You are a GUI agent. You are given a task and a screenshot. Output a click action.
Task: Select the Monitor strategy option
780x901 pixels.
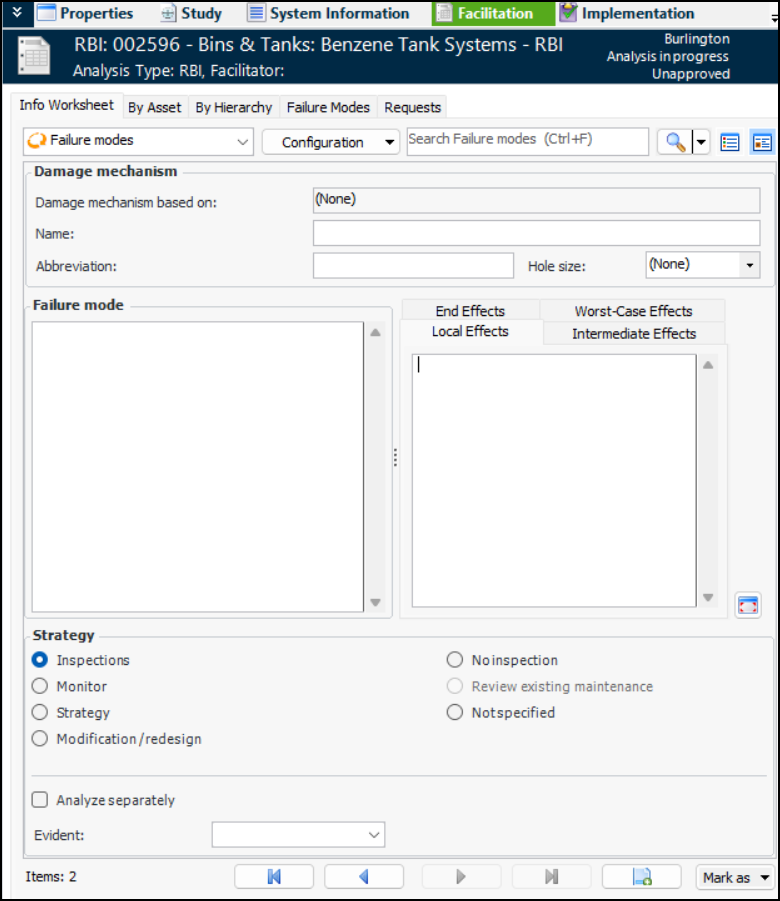click(40, 686)
